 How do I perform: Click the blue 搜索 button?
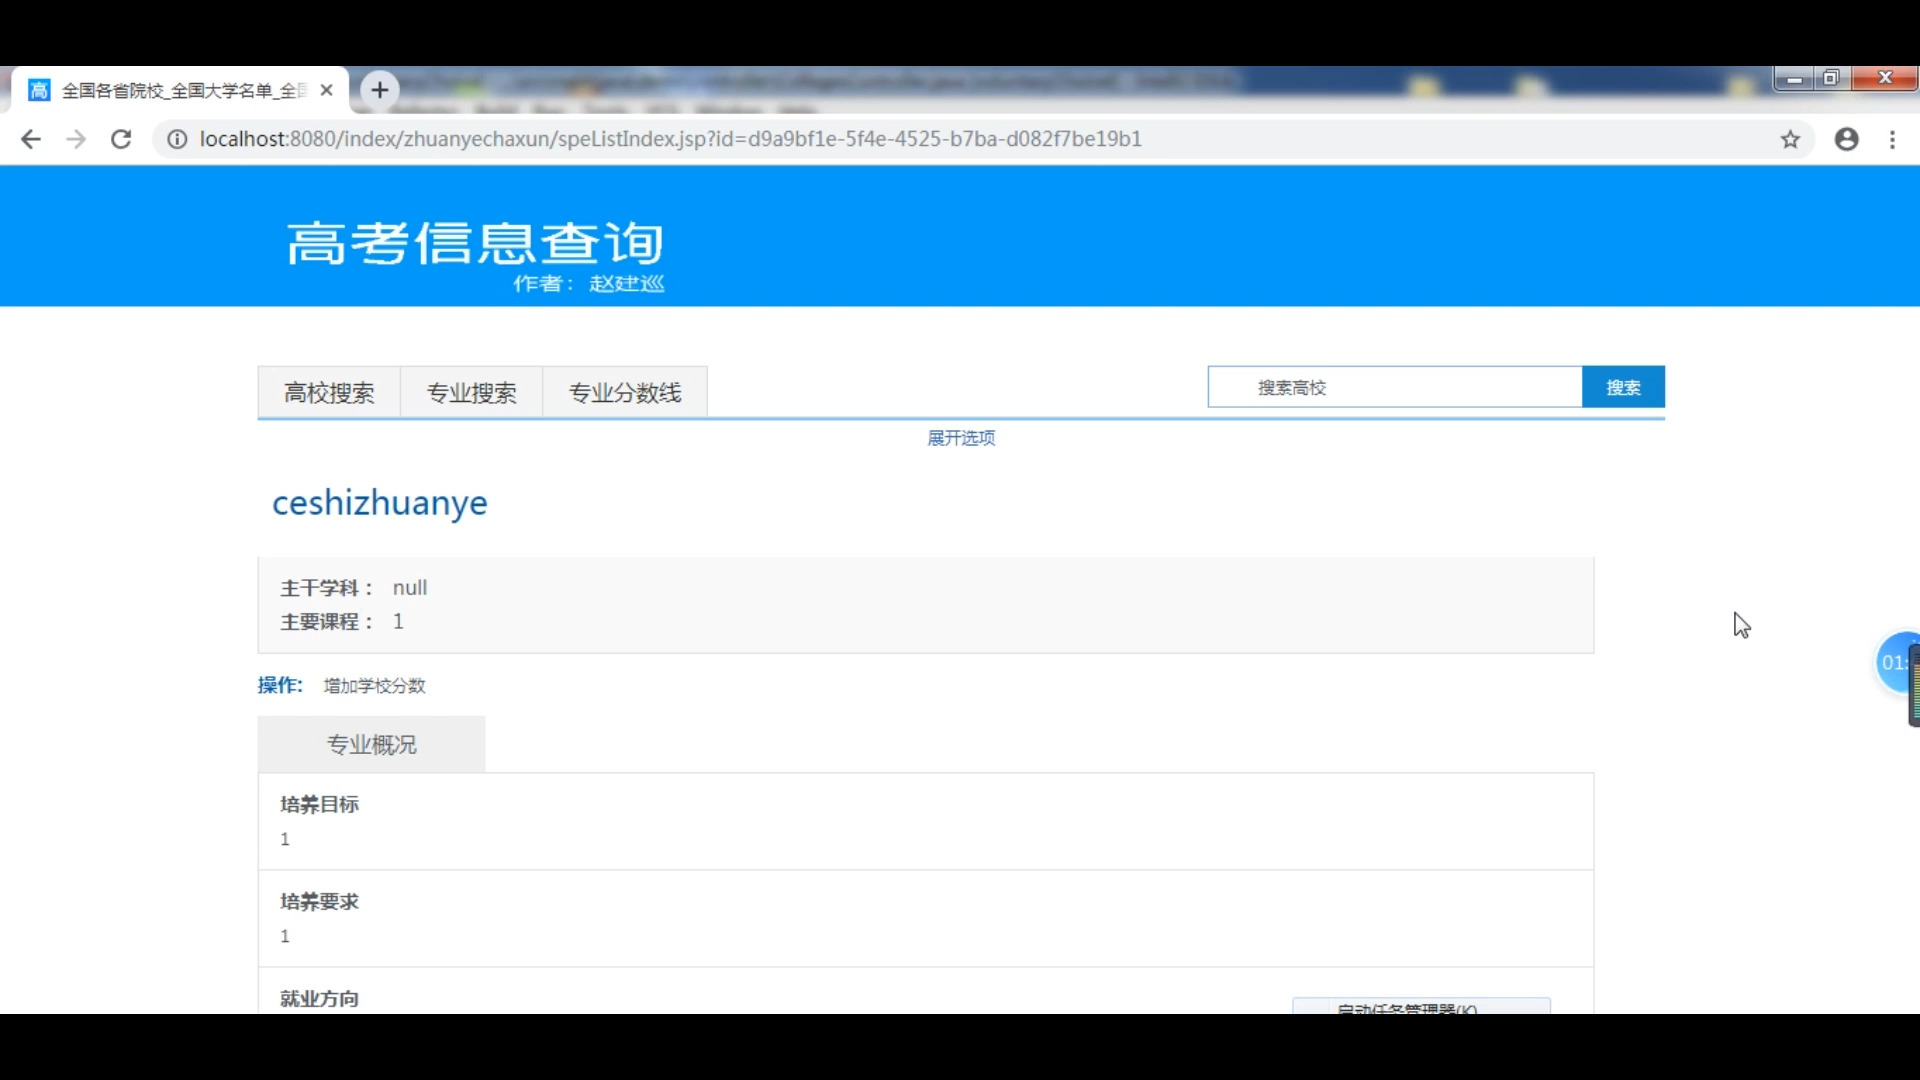click(1623, 387)
